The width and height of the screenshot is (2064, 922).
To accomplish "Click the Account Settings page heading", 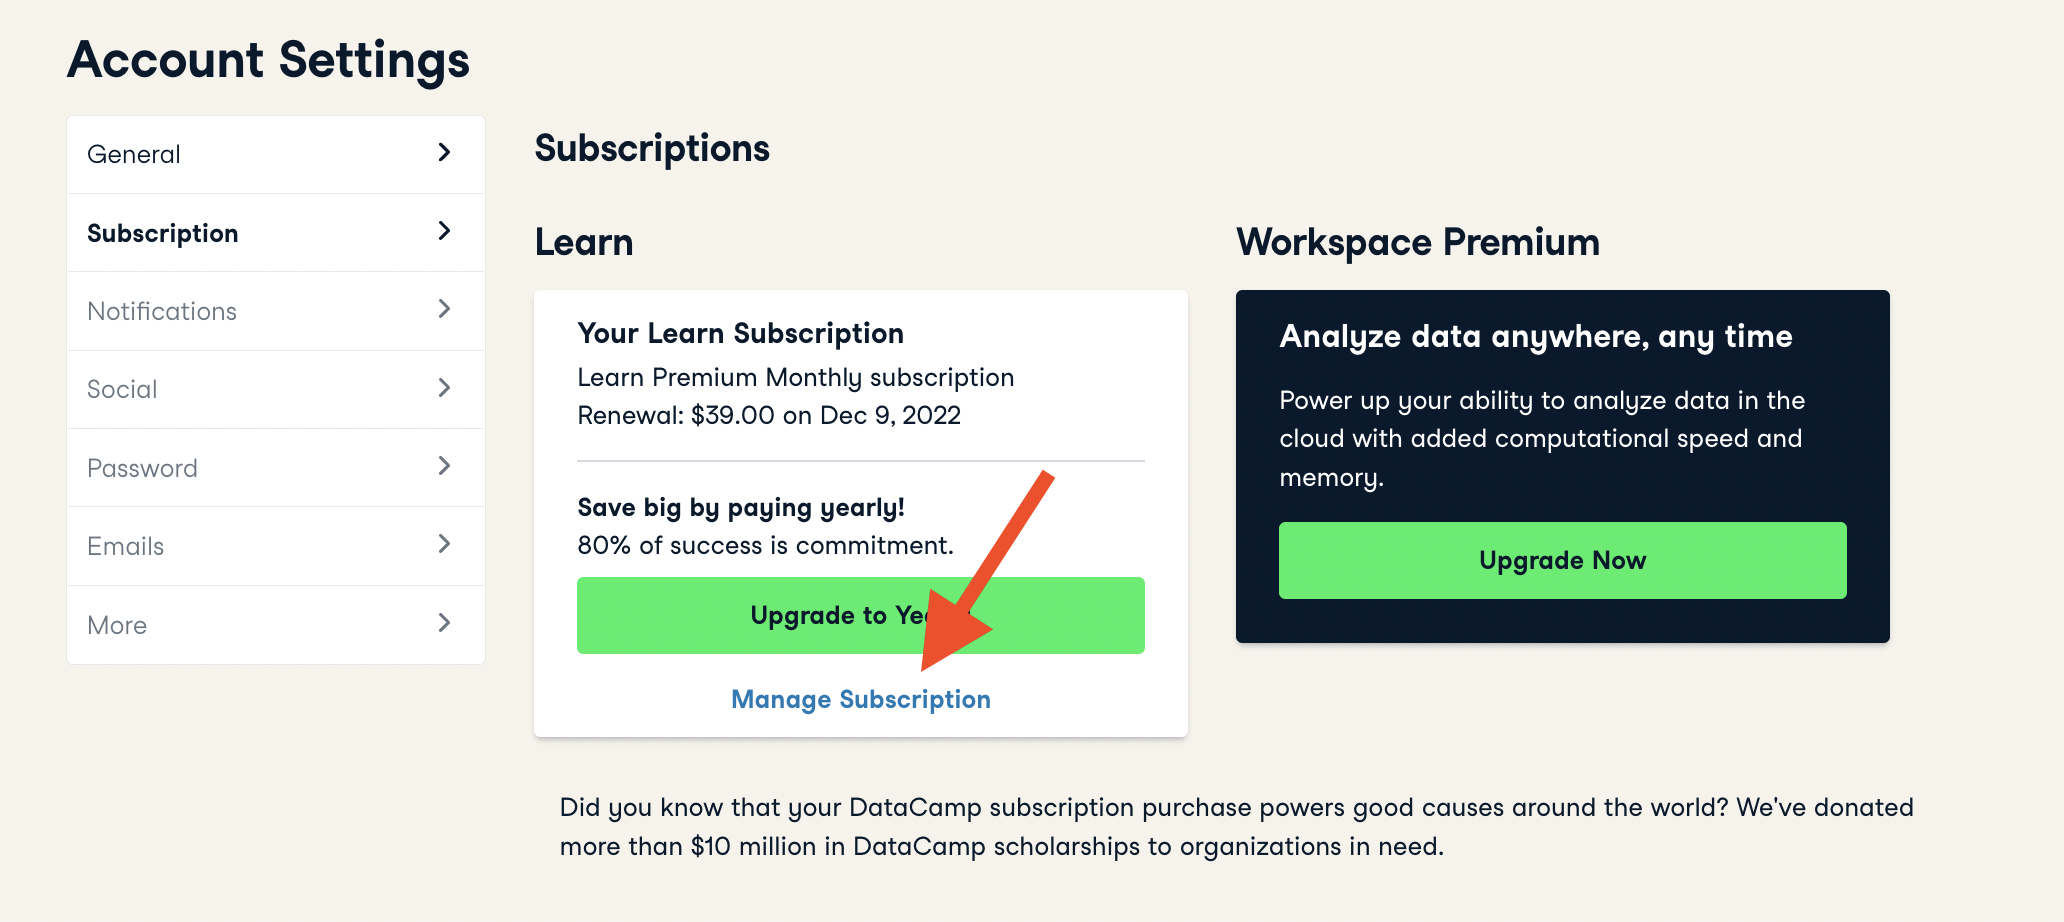I will pos(268,60).
